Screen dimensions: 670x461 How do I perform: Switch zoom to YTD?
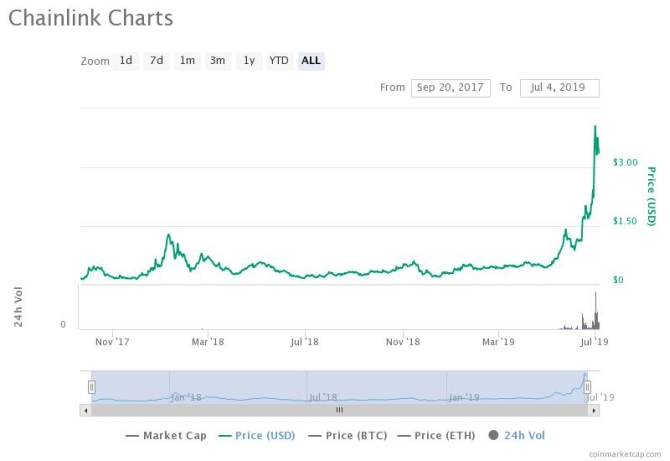pyautogui.click(x=279, y=61)
